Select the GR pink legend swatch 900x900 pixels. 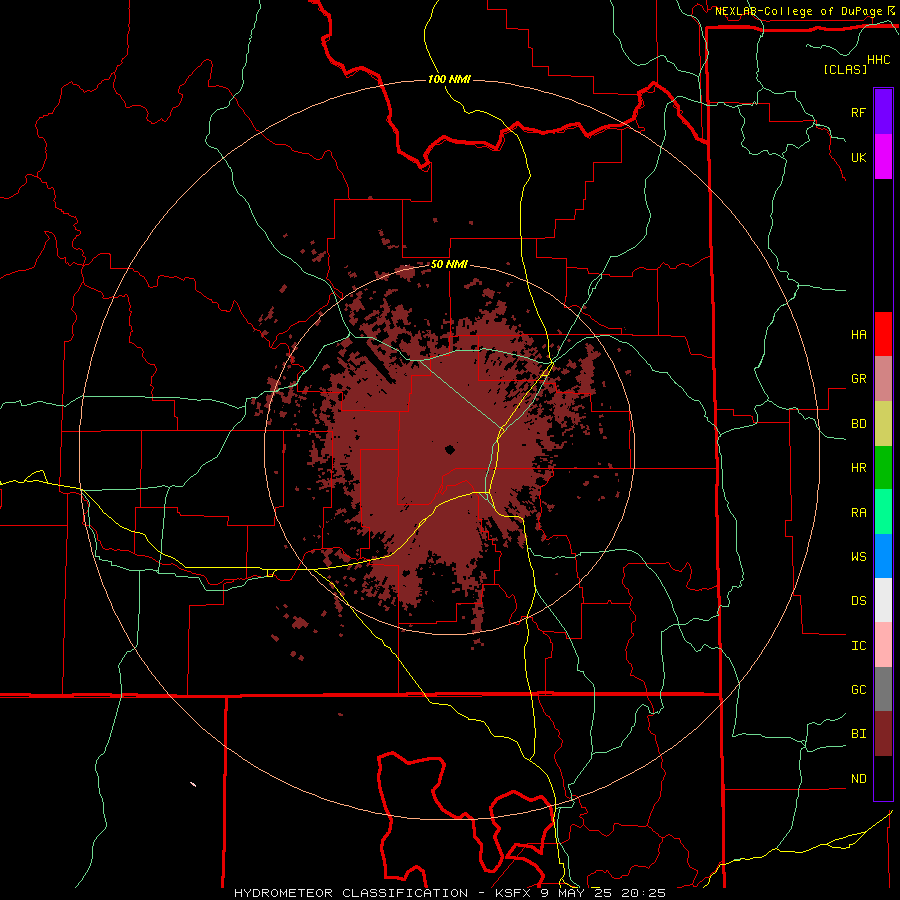(883, 378)
